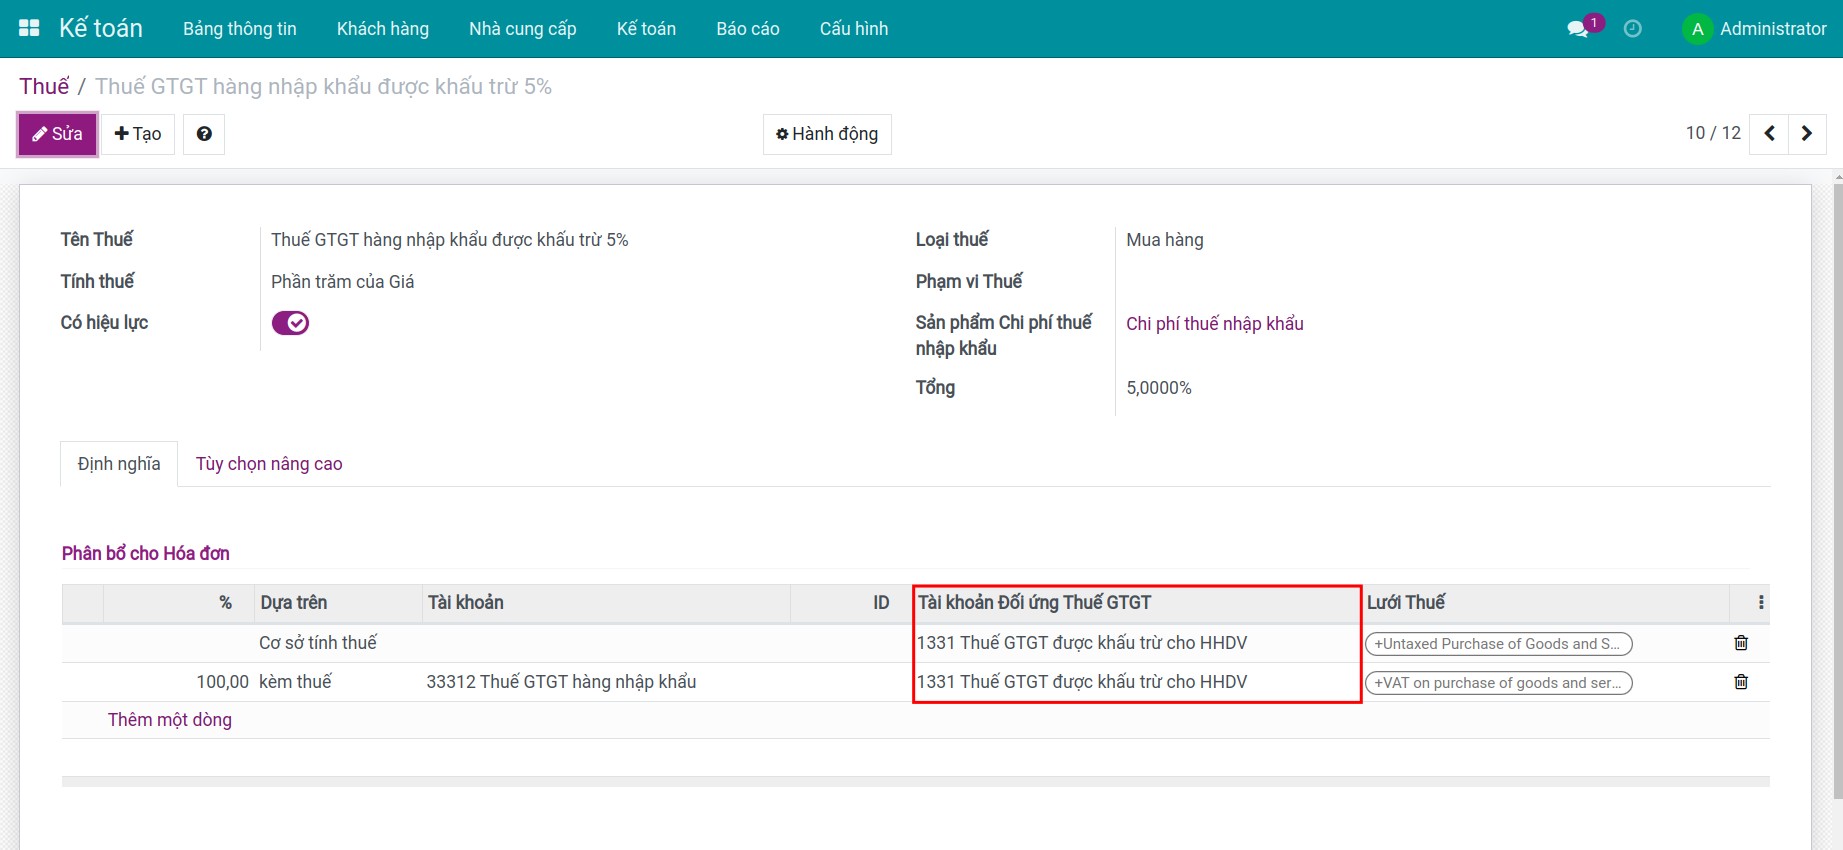Go to the next tax record
The width and height of the screenshot is (1843, 850).
[1806, 134]
